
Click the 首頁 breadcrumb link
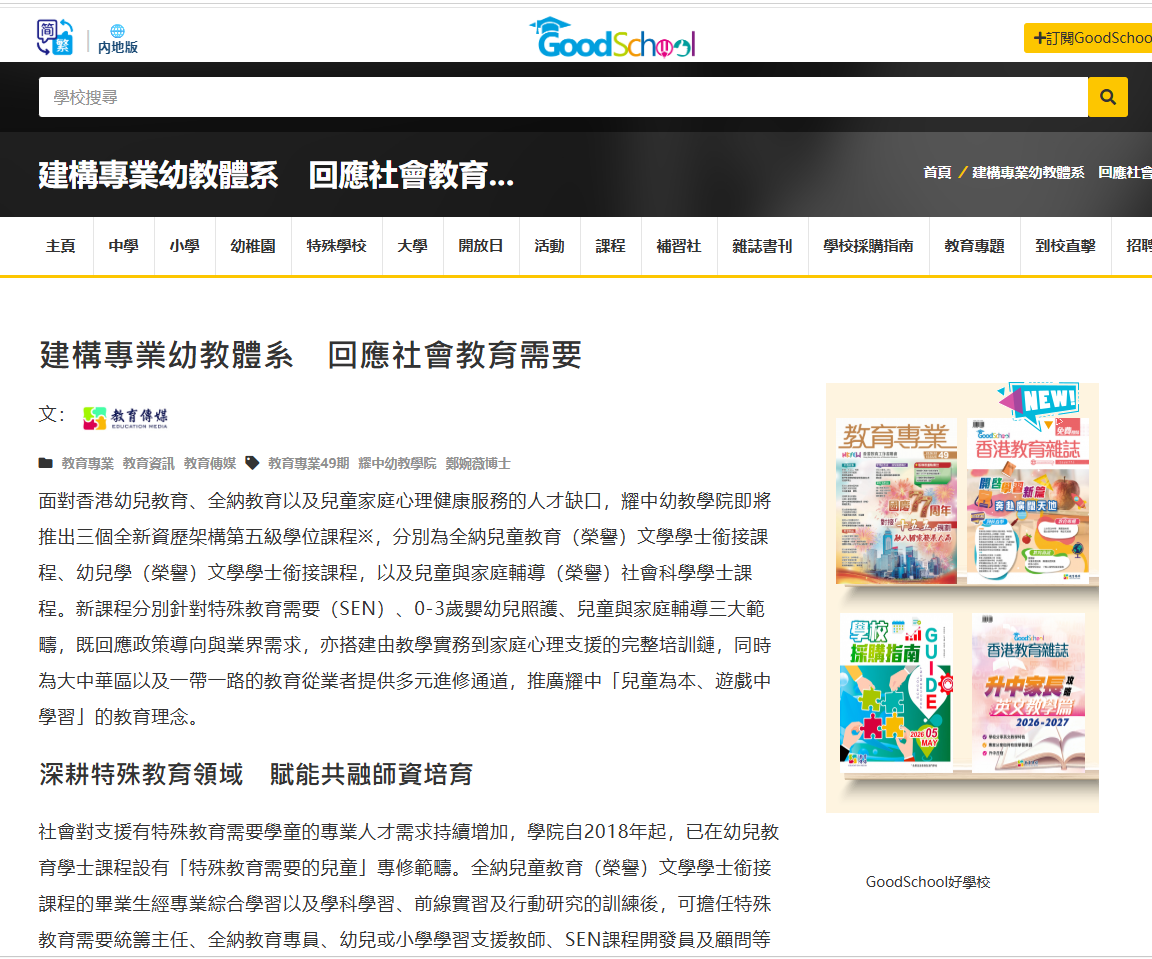coord(937,173)
